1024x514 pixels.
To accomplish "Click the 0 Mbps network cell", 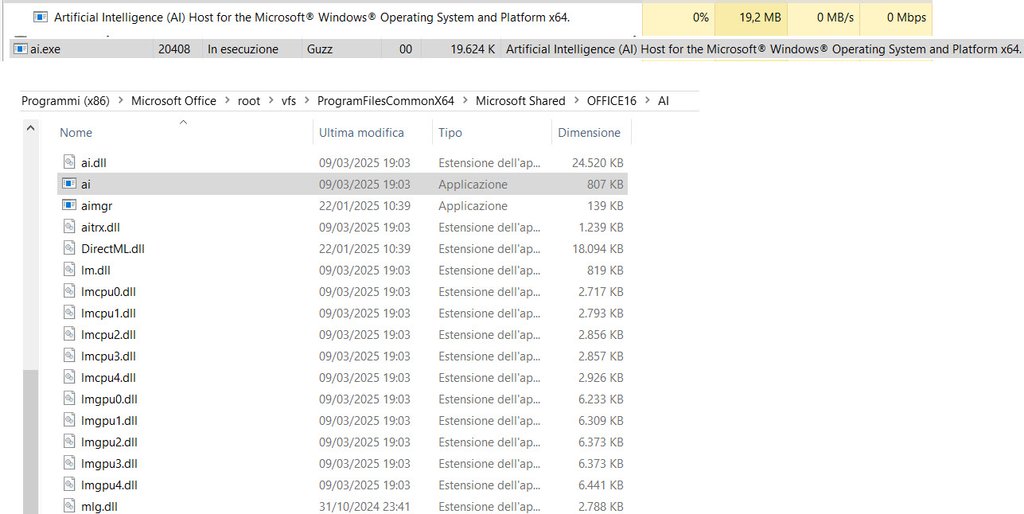I will point(896,18).
